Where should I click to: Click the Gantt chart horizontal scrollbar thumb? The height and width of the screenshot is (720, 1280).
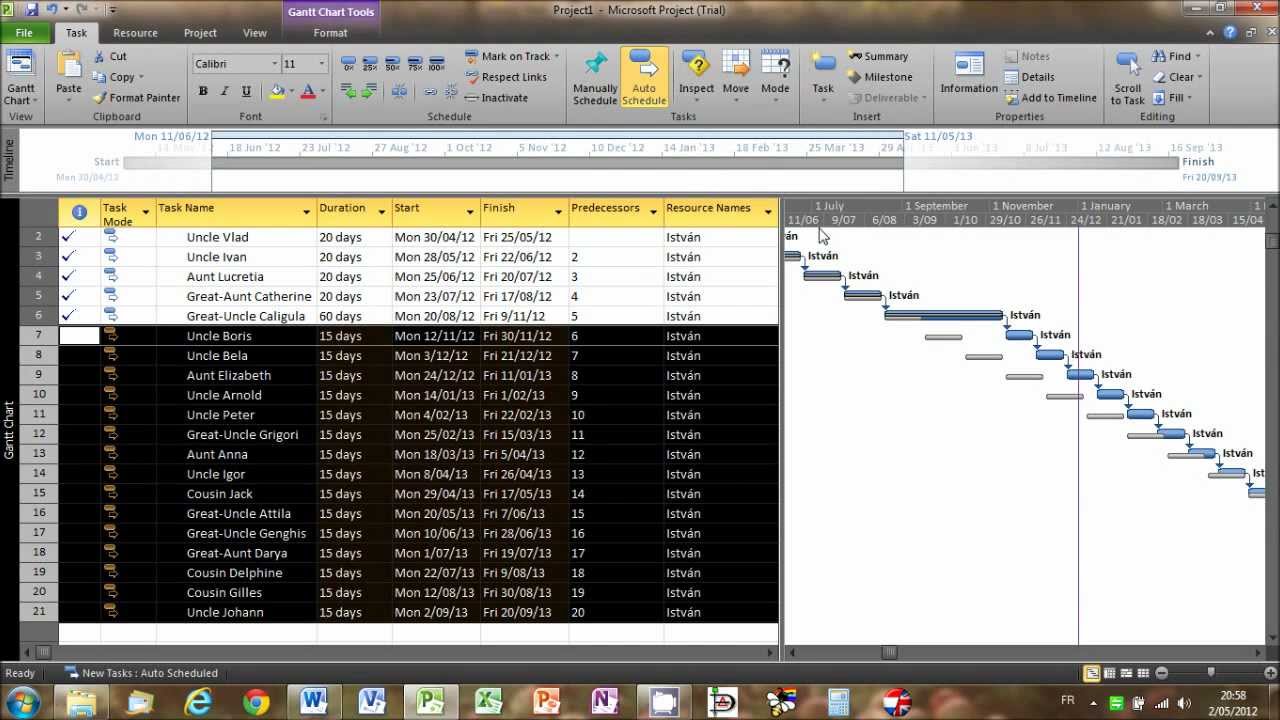click(889, 652)
